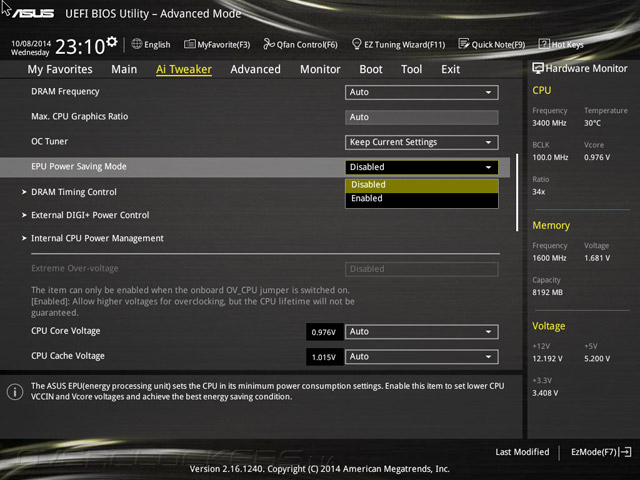640x480 pixels.
Task: Click the CPU temperature 30°C value
Action: pos(592,123)
